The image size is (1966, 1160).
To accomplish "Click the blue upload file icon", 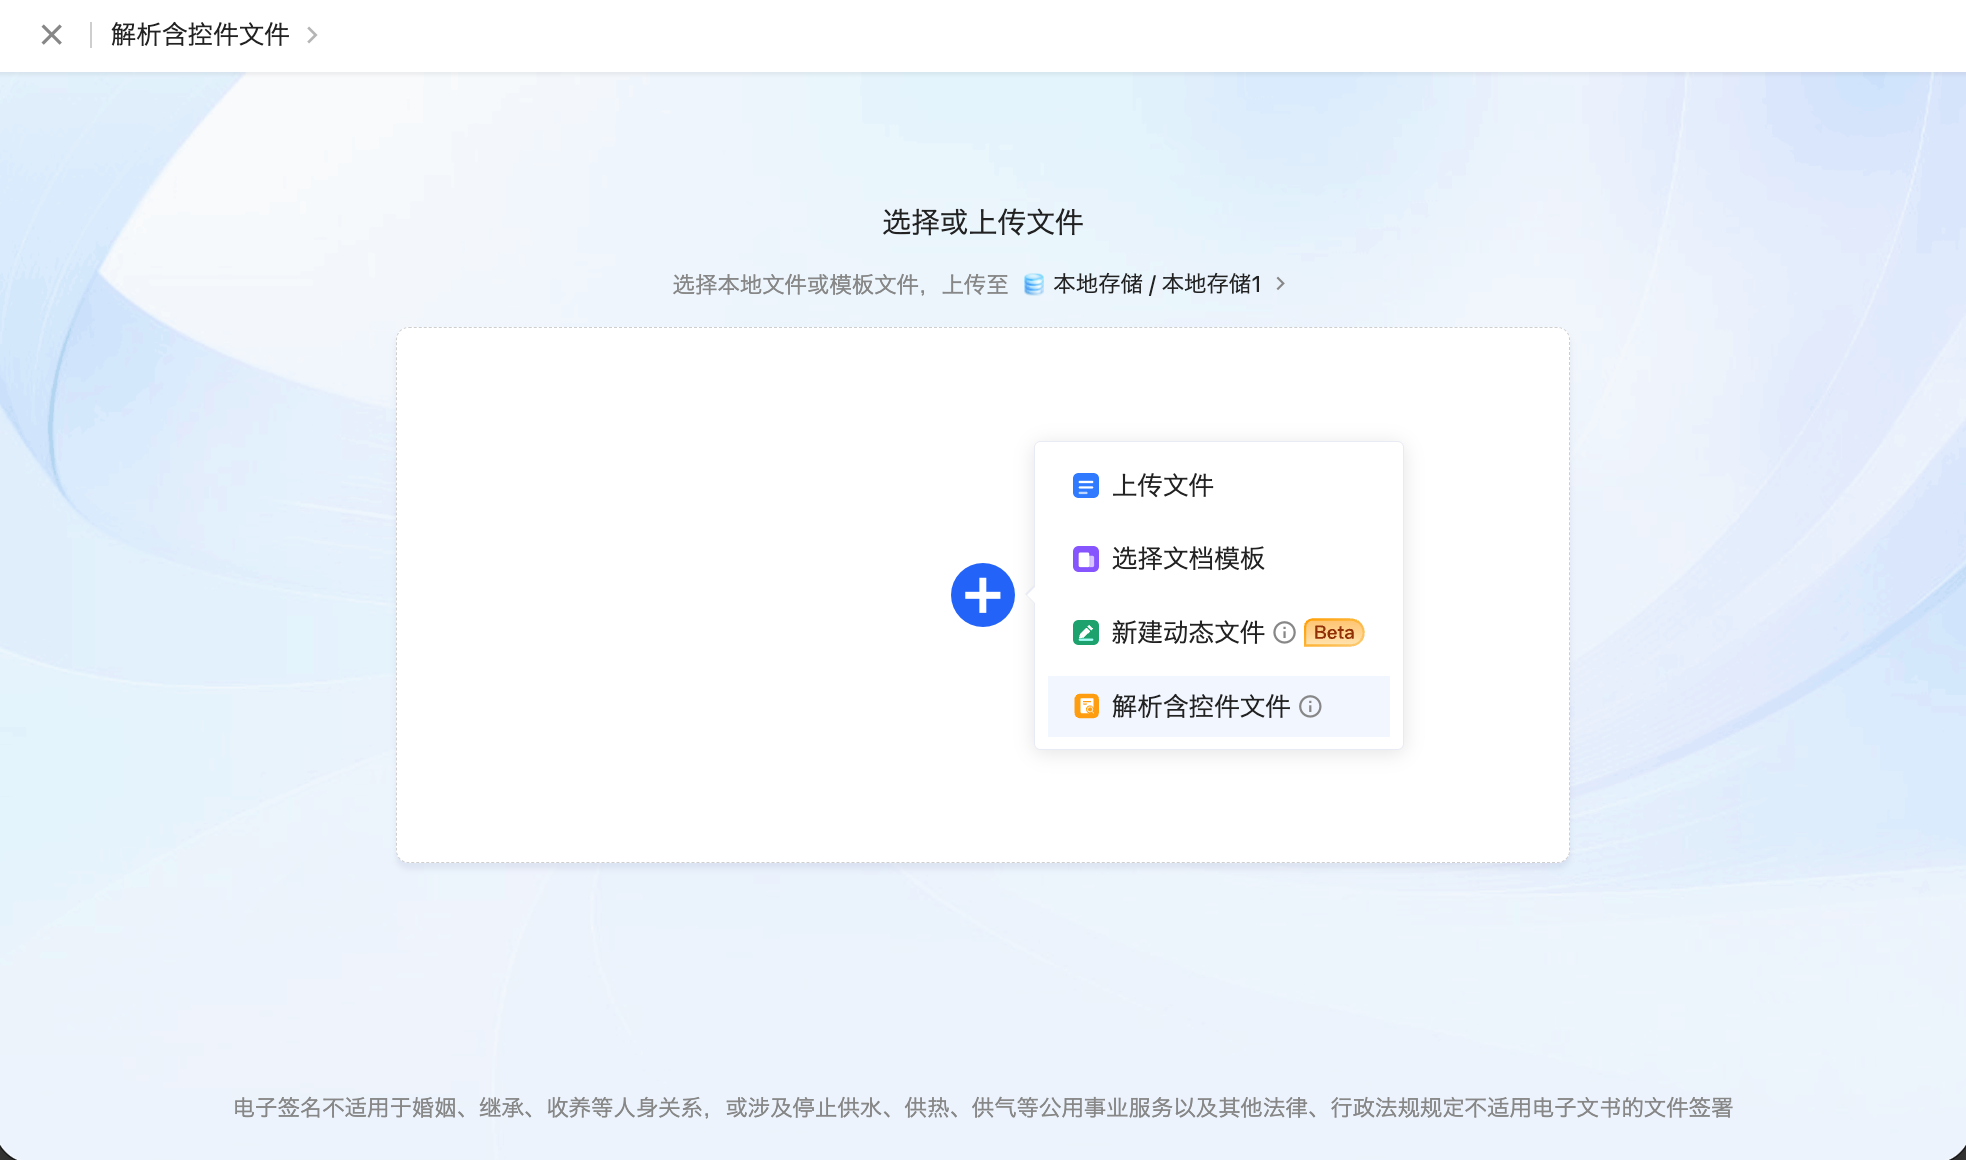I will tap(1085, 486).
